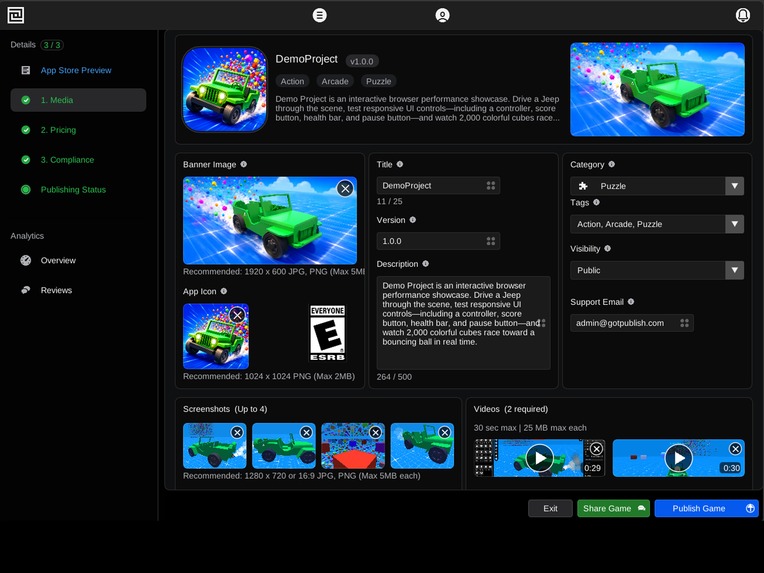Viewport: 764px width, 573px height.
Task: Click the info icon next to Category
Action: tap(611, 164)
